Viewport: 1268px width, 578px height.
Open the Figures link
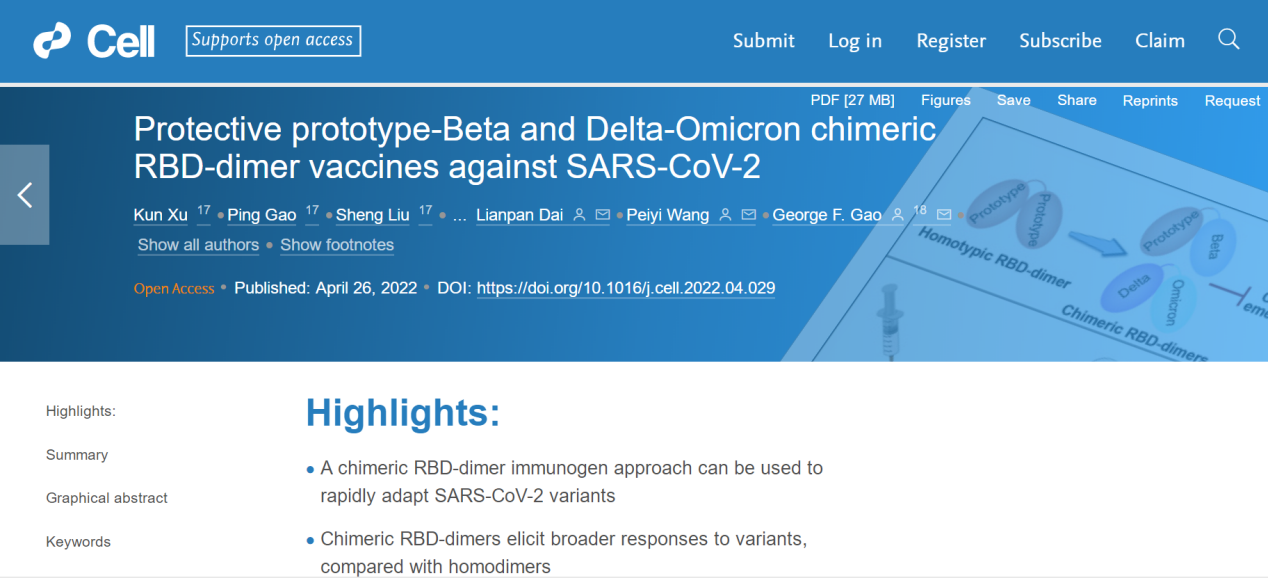pyautogui.click(x=946, y=100)
